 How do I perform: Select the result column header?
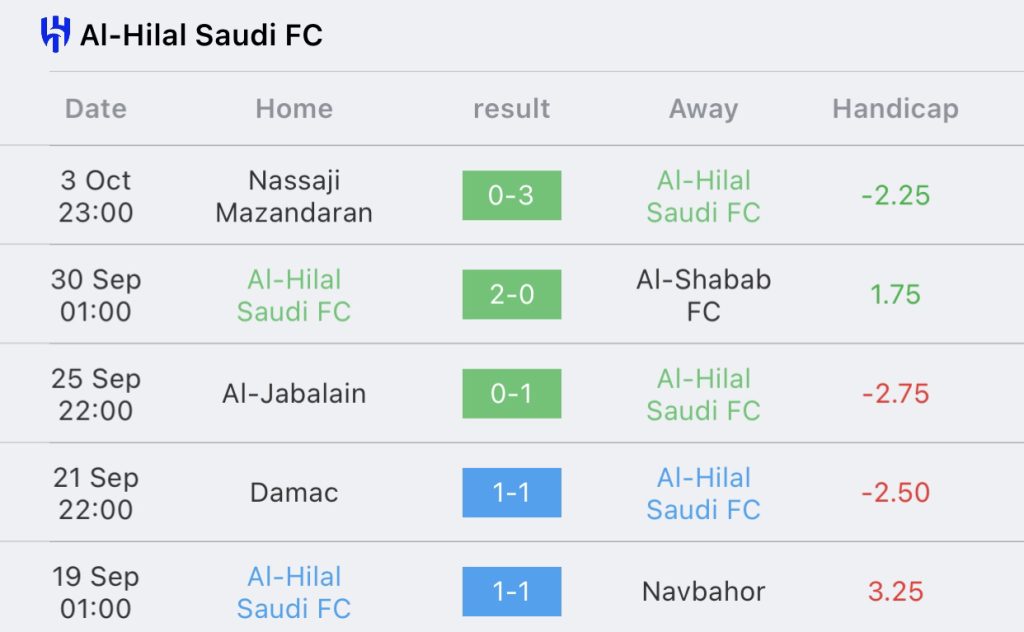pos(511,108)
